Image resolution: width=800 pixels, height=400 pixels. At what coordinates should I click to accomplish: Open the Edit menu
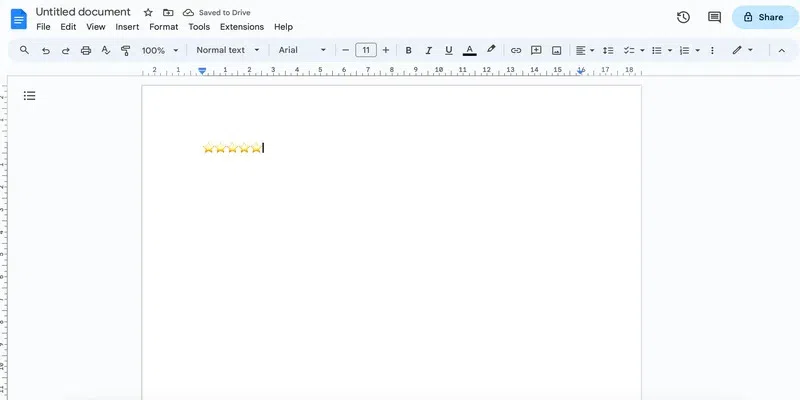pyautogui.click(x=68, y=27)
